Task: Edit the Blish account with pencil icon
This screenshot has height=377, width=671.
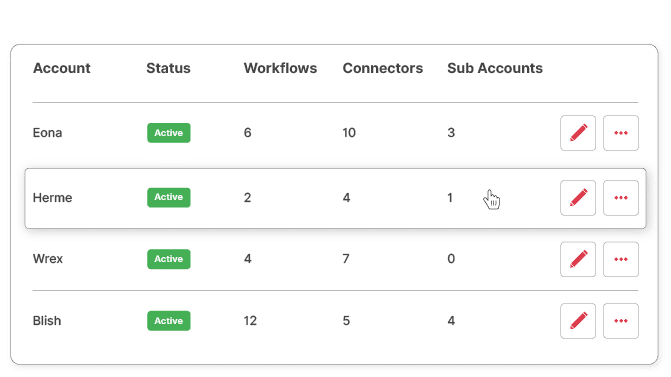Action: [578, 321]
